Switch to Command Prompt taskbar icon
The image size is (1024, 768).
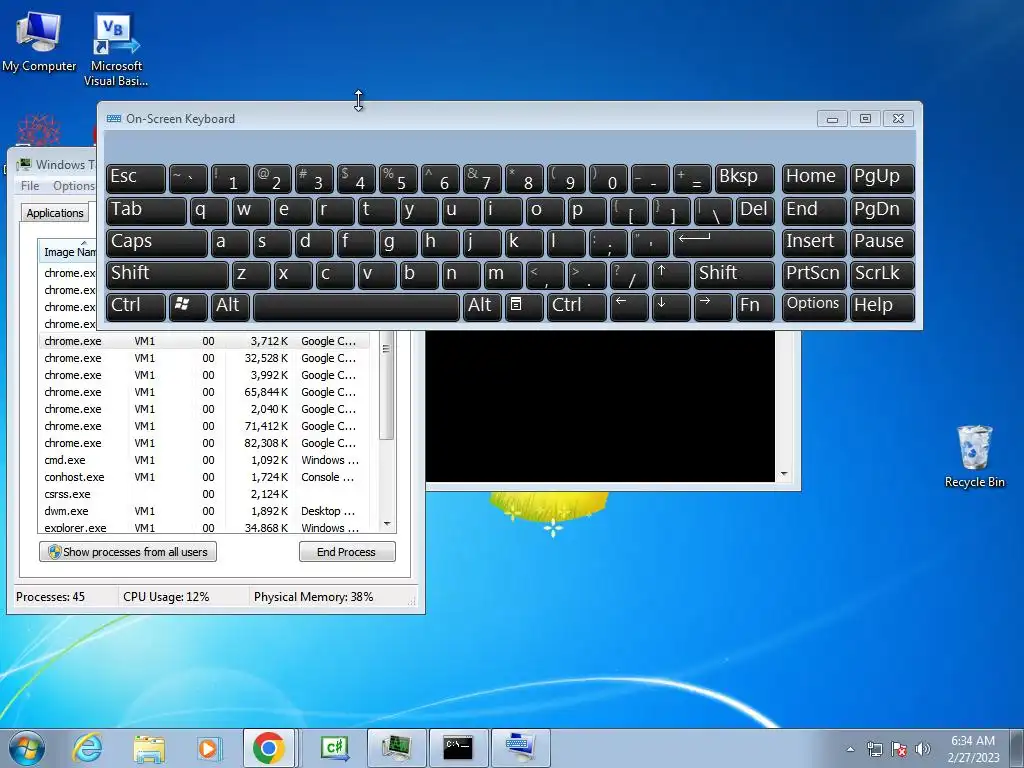pos(458,748)
